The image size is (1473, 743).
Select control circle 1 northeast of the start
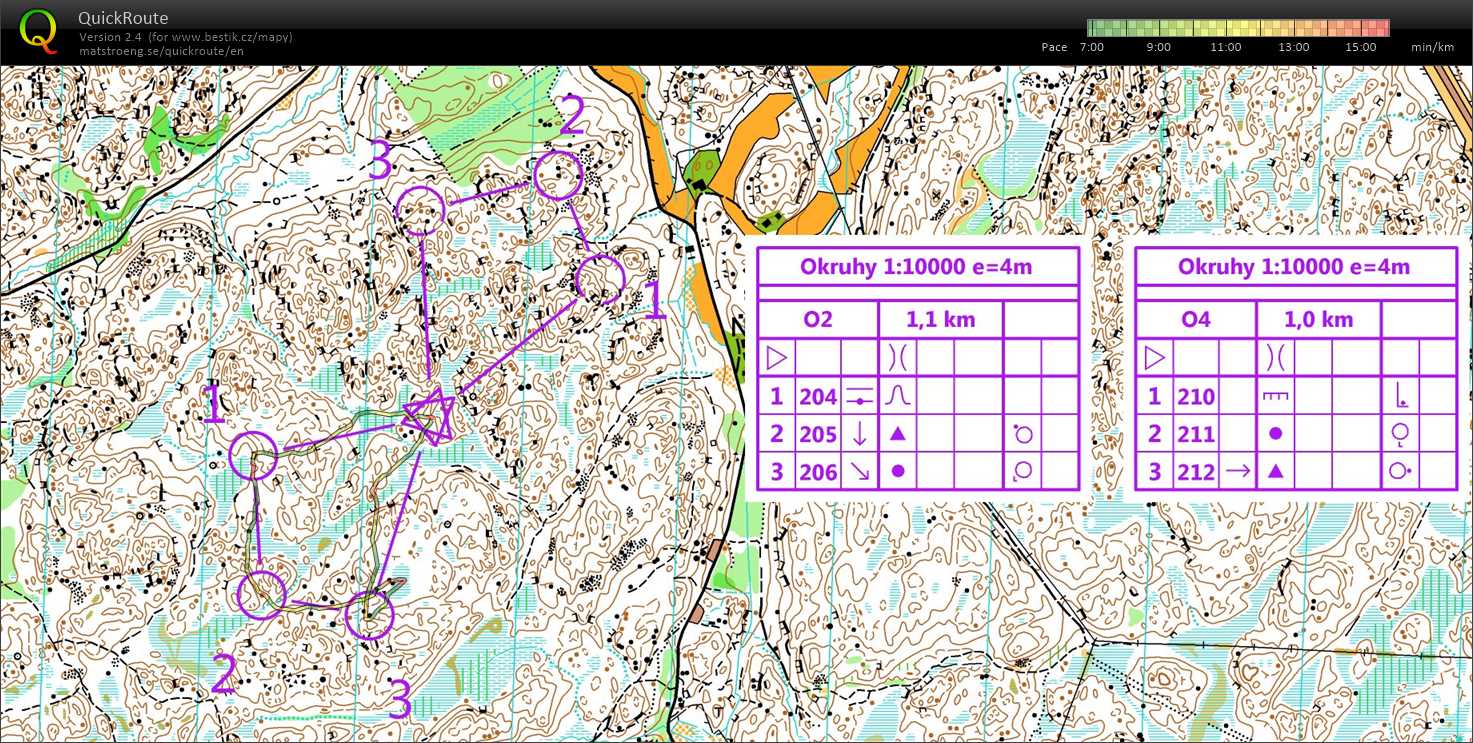pyautogui.click(x=600, y=280)
